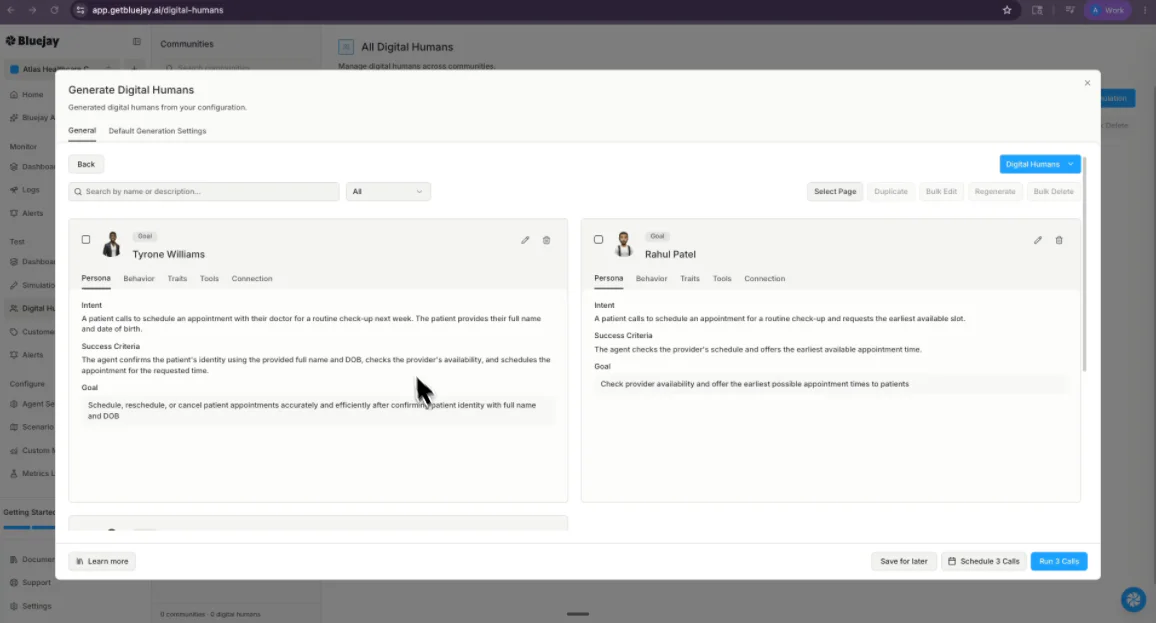The image size is (1156, 623).
Task: Click Schedule 3 Calls button
Action: [983, 561]
